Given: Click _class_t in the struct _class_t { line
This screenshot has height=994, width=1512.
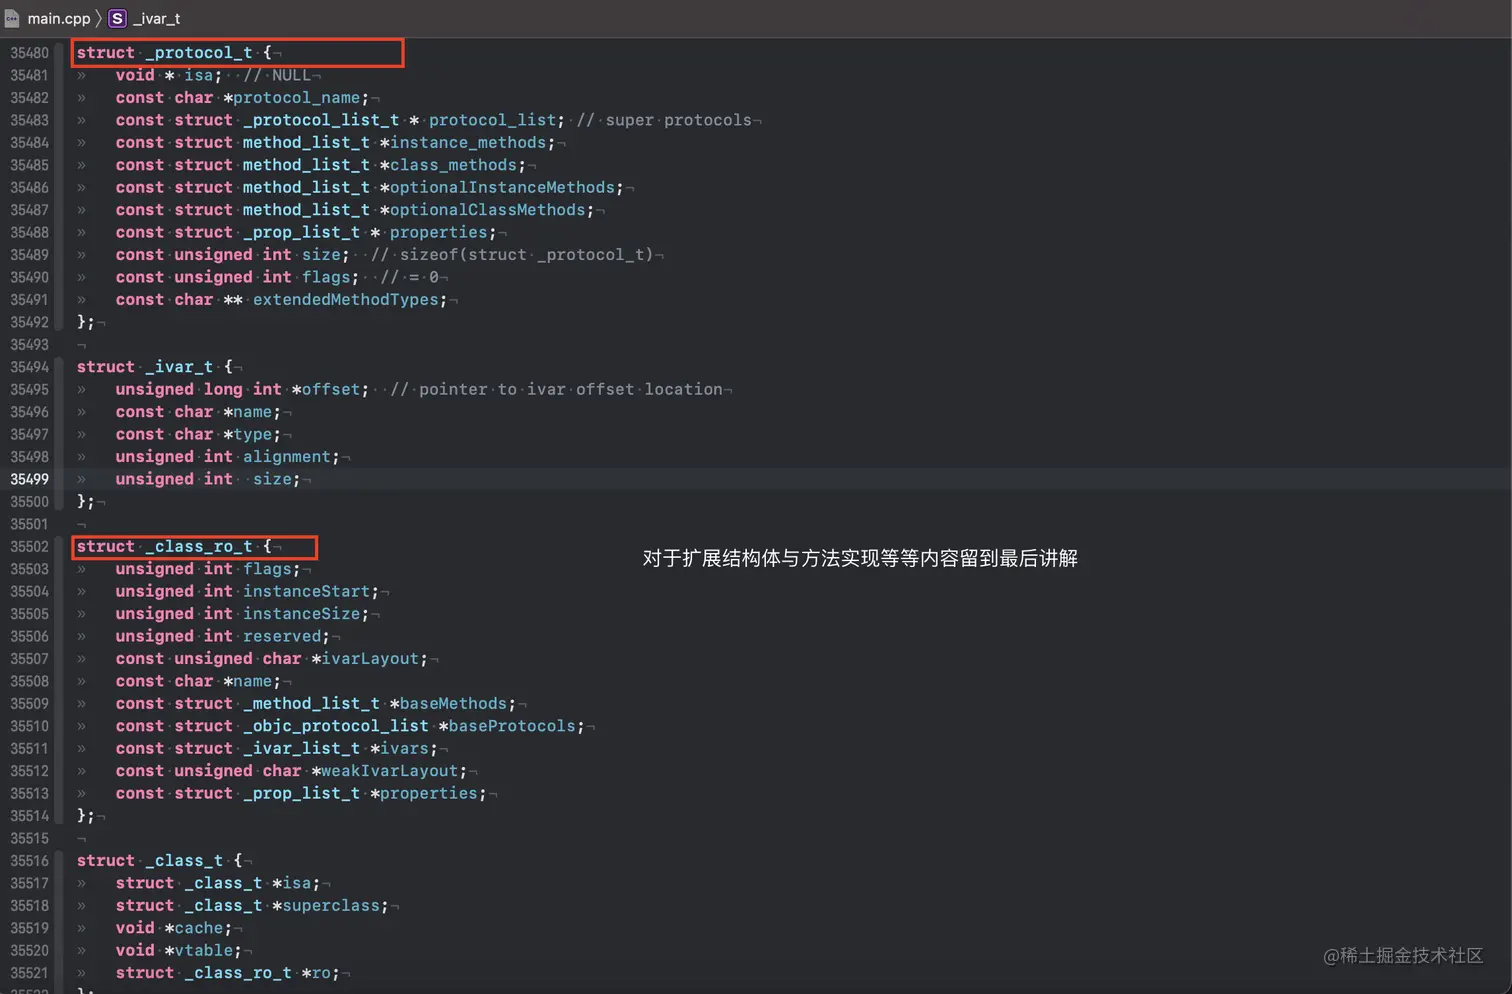Looking at the screenshot, I should coord(184,861).
